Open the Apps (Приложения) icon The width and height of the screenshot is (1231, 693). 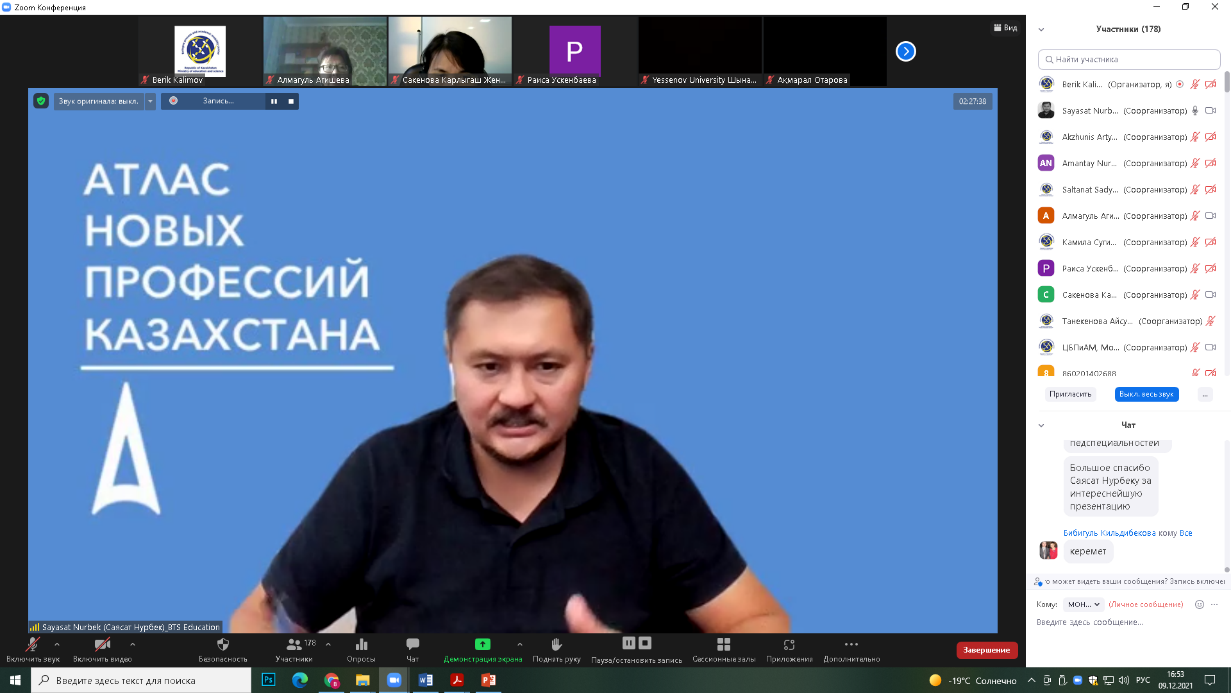point(789,645)
